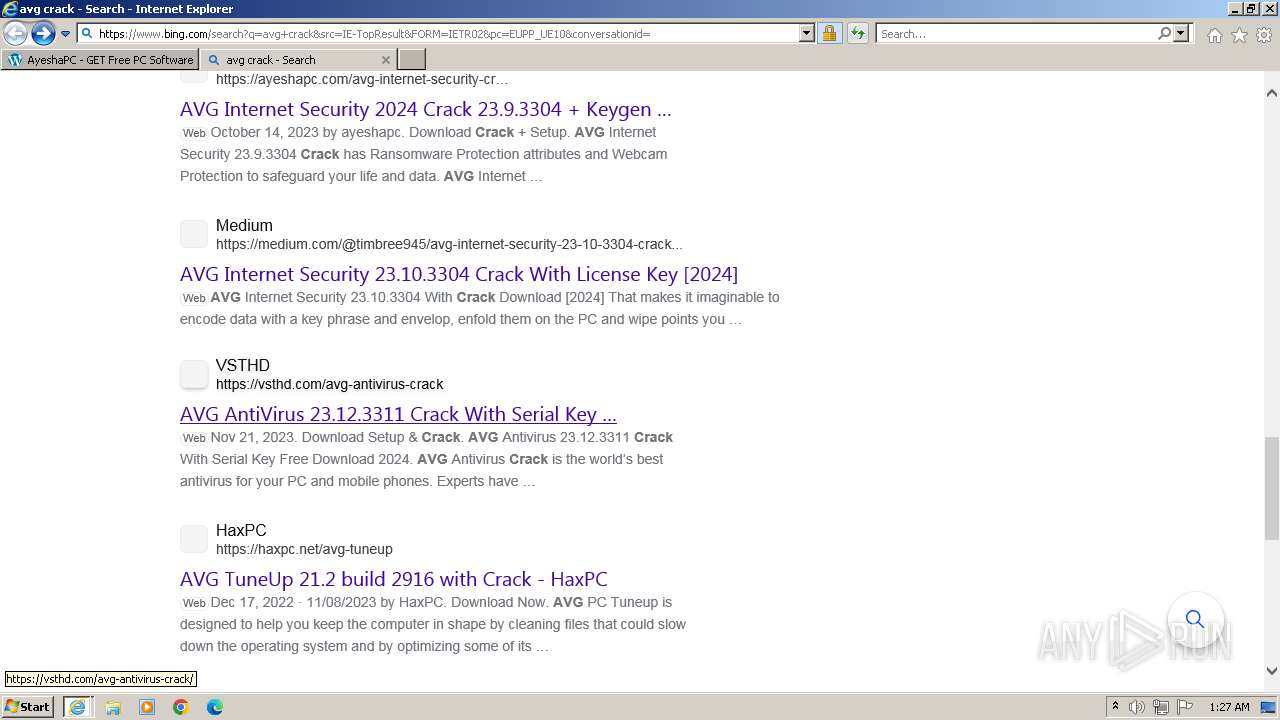
Task: Minimize the Internet Explorer window
Action: pos(1235,9)
